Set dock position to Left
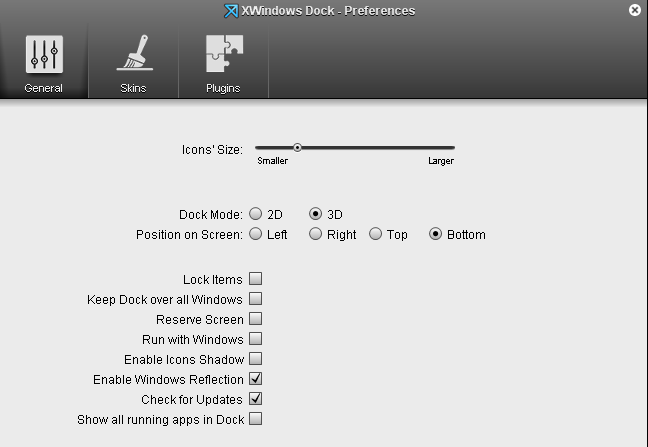 click(x=256, y=235)
